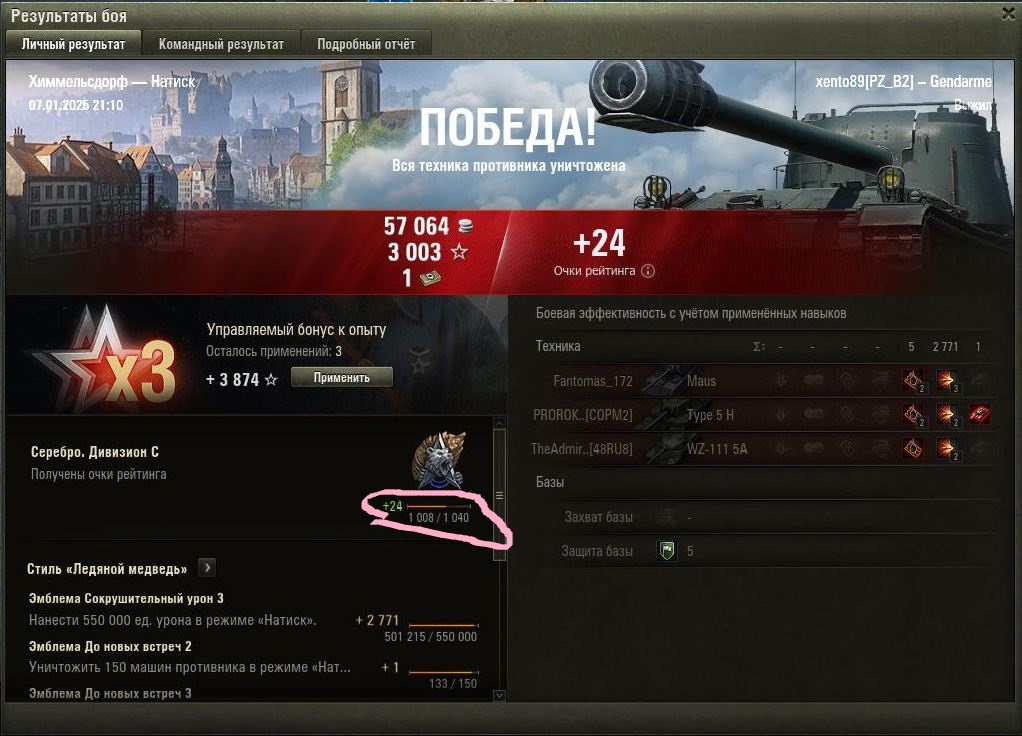Click the penetration hits icon in WZ-111 5A row
Image resolution: width=1022 pixels, height=736 pixels.
913,449
